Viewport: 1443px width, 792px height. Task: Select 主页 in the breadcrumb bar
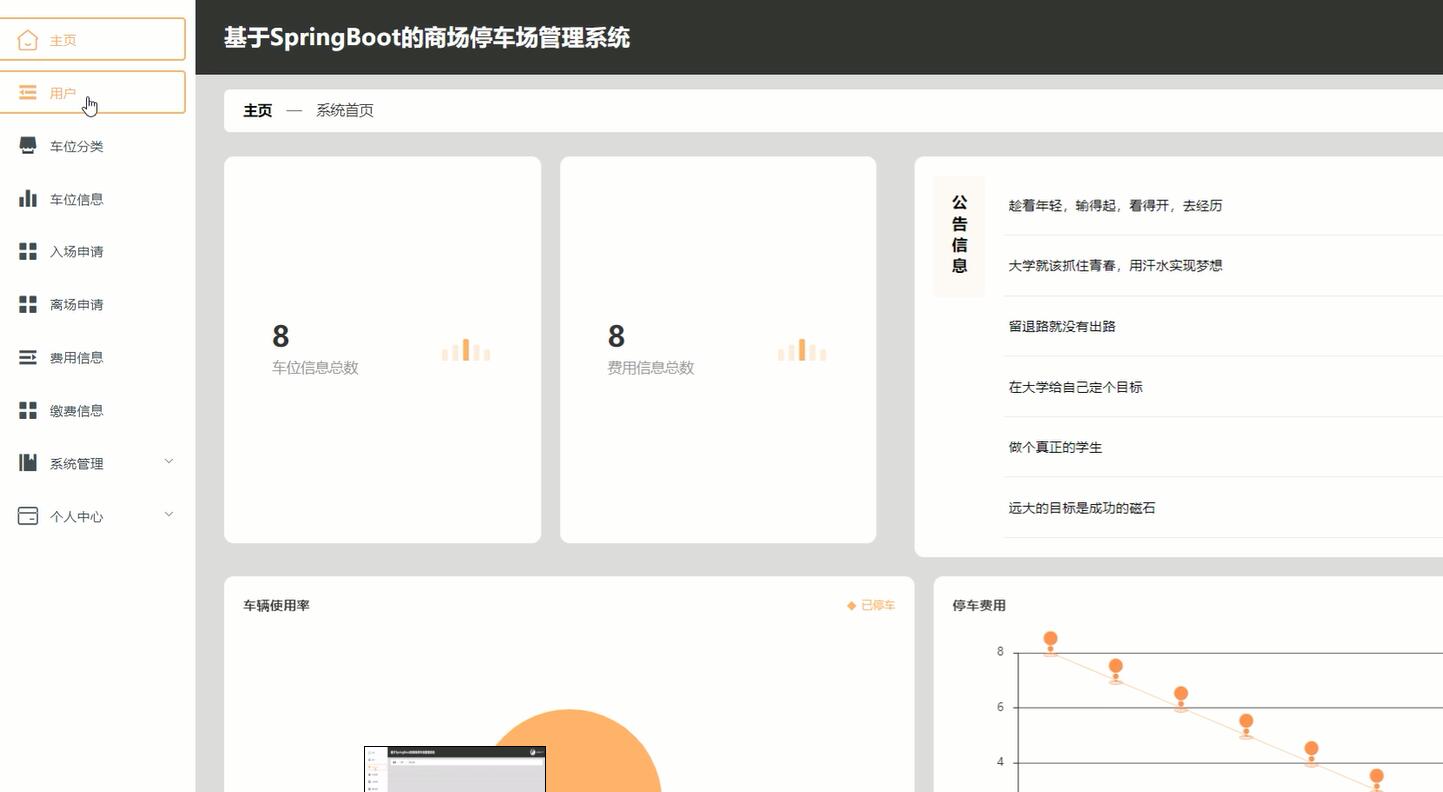click(x=256, y=110)
